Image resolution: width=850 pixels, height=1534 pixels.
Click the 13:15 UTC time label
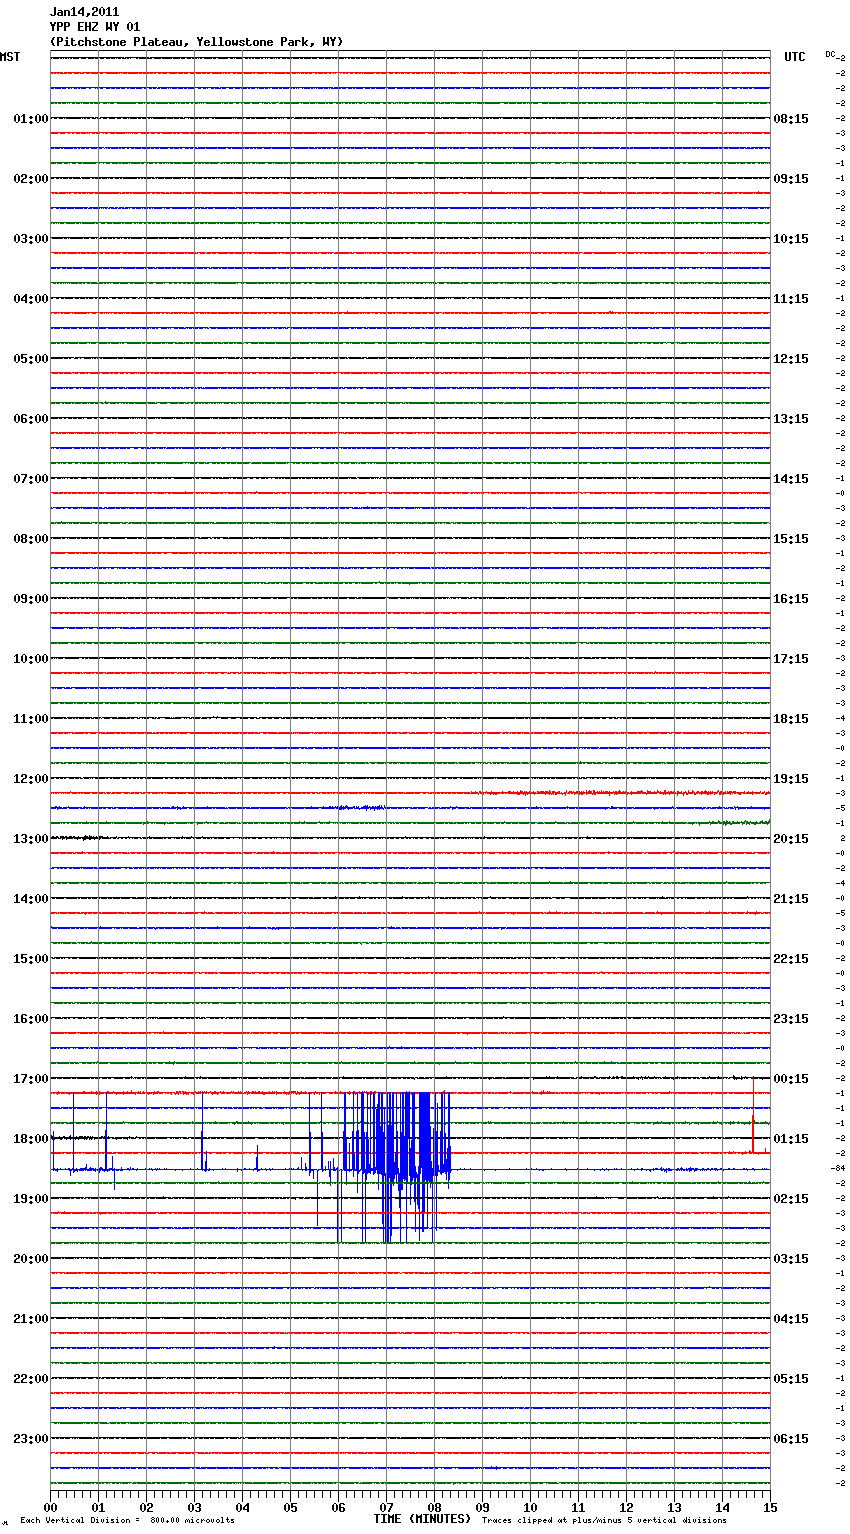(x=791, y=419)
